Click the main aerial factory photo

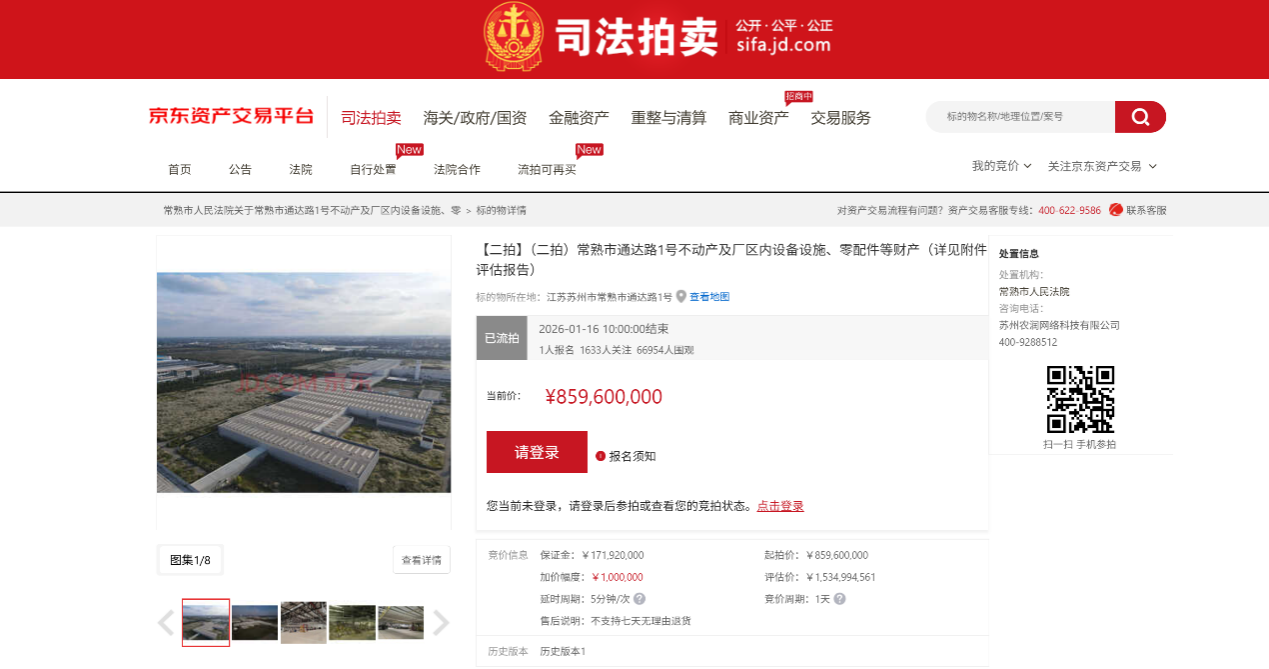[304, 382]
